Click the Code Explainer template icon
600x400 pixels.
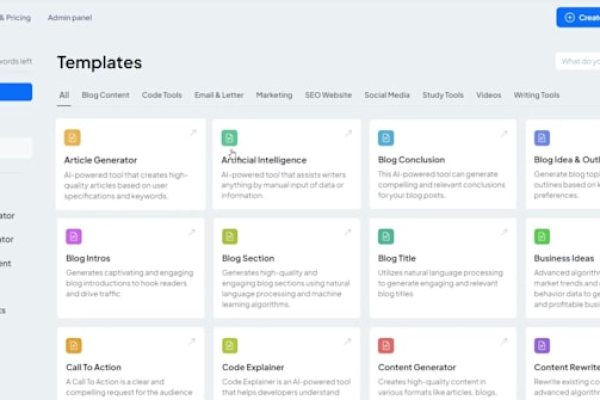coord(229,345)
